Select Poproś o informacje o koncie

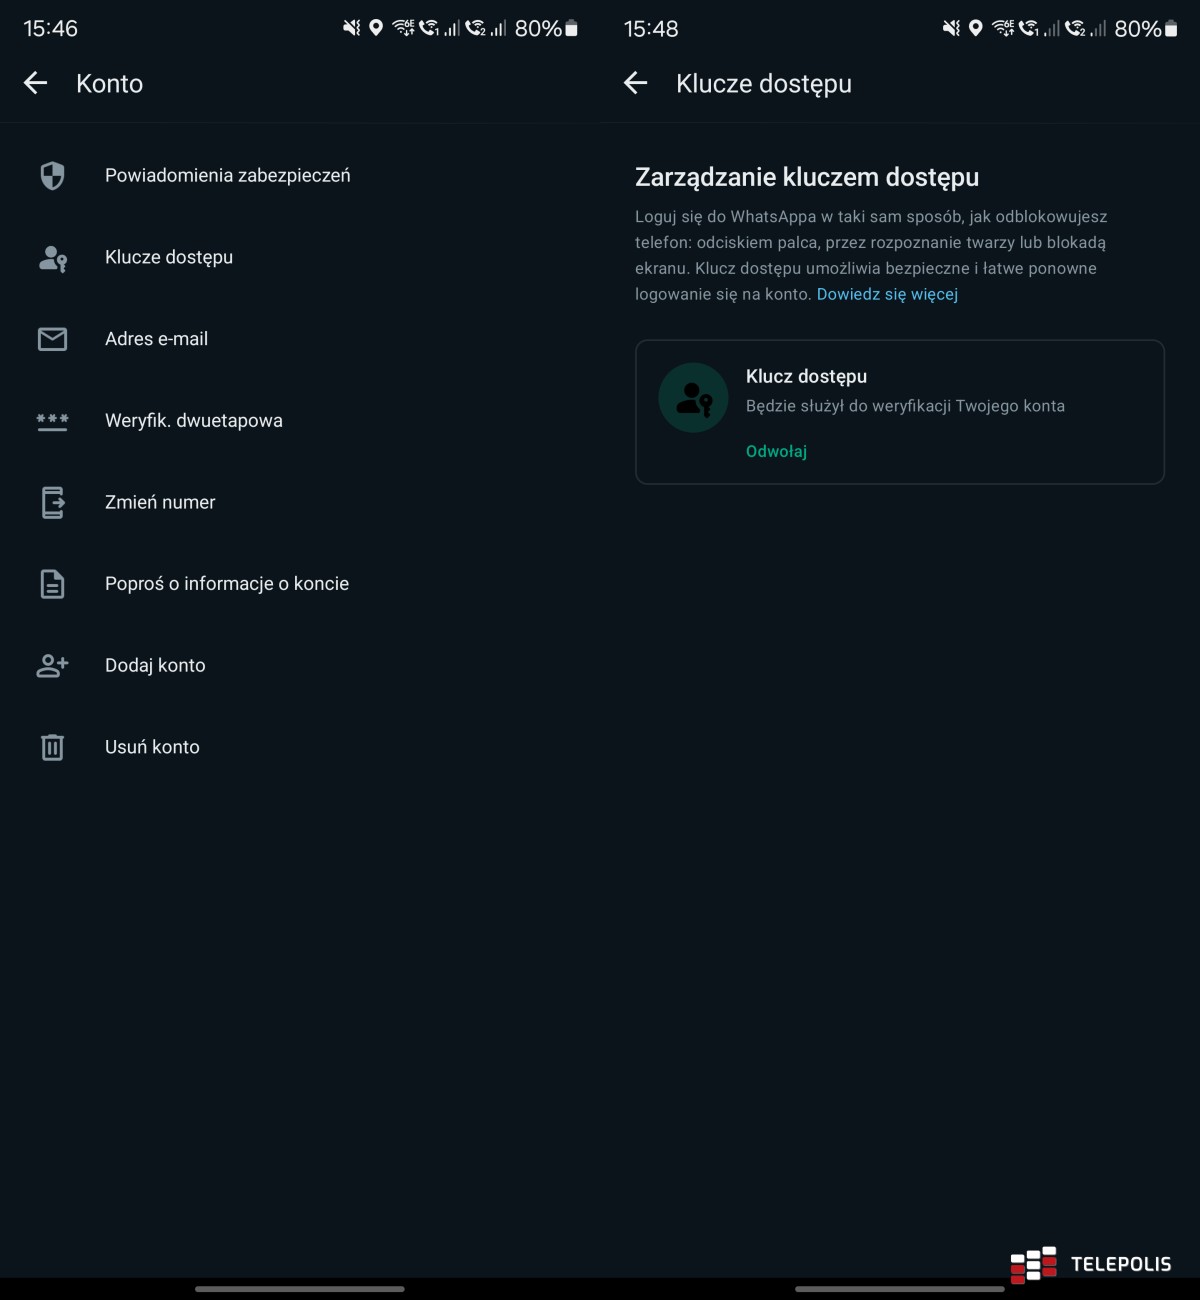226,584
